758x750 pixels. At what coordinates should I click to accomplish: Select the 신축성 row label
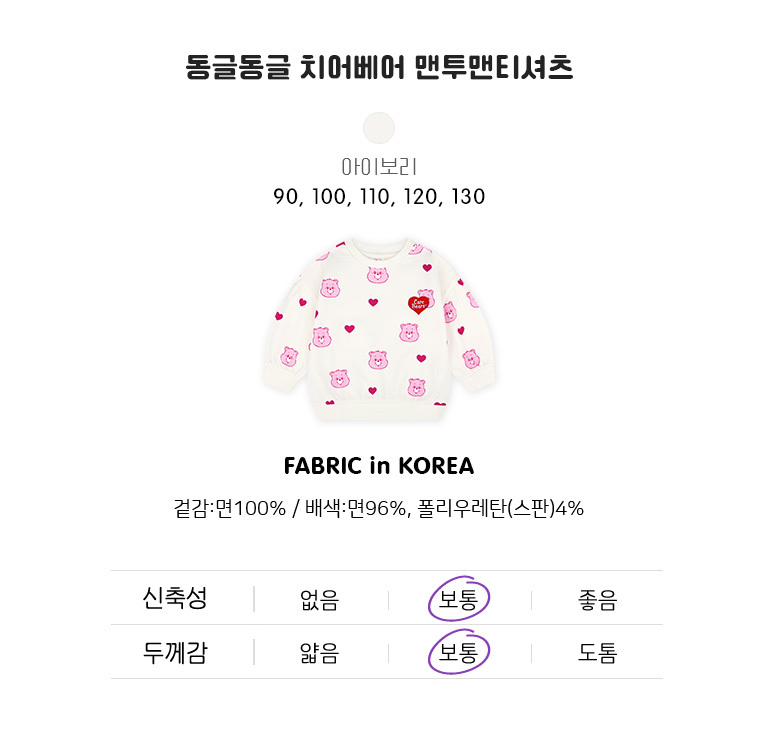click(175, 599)
